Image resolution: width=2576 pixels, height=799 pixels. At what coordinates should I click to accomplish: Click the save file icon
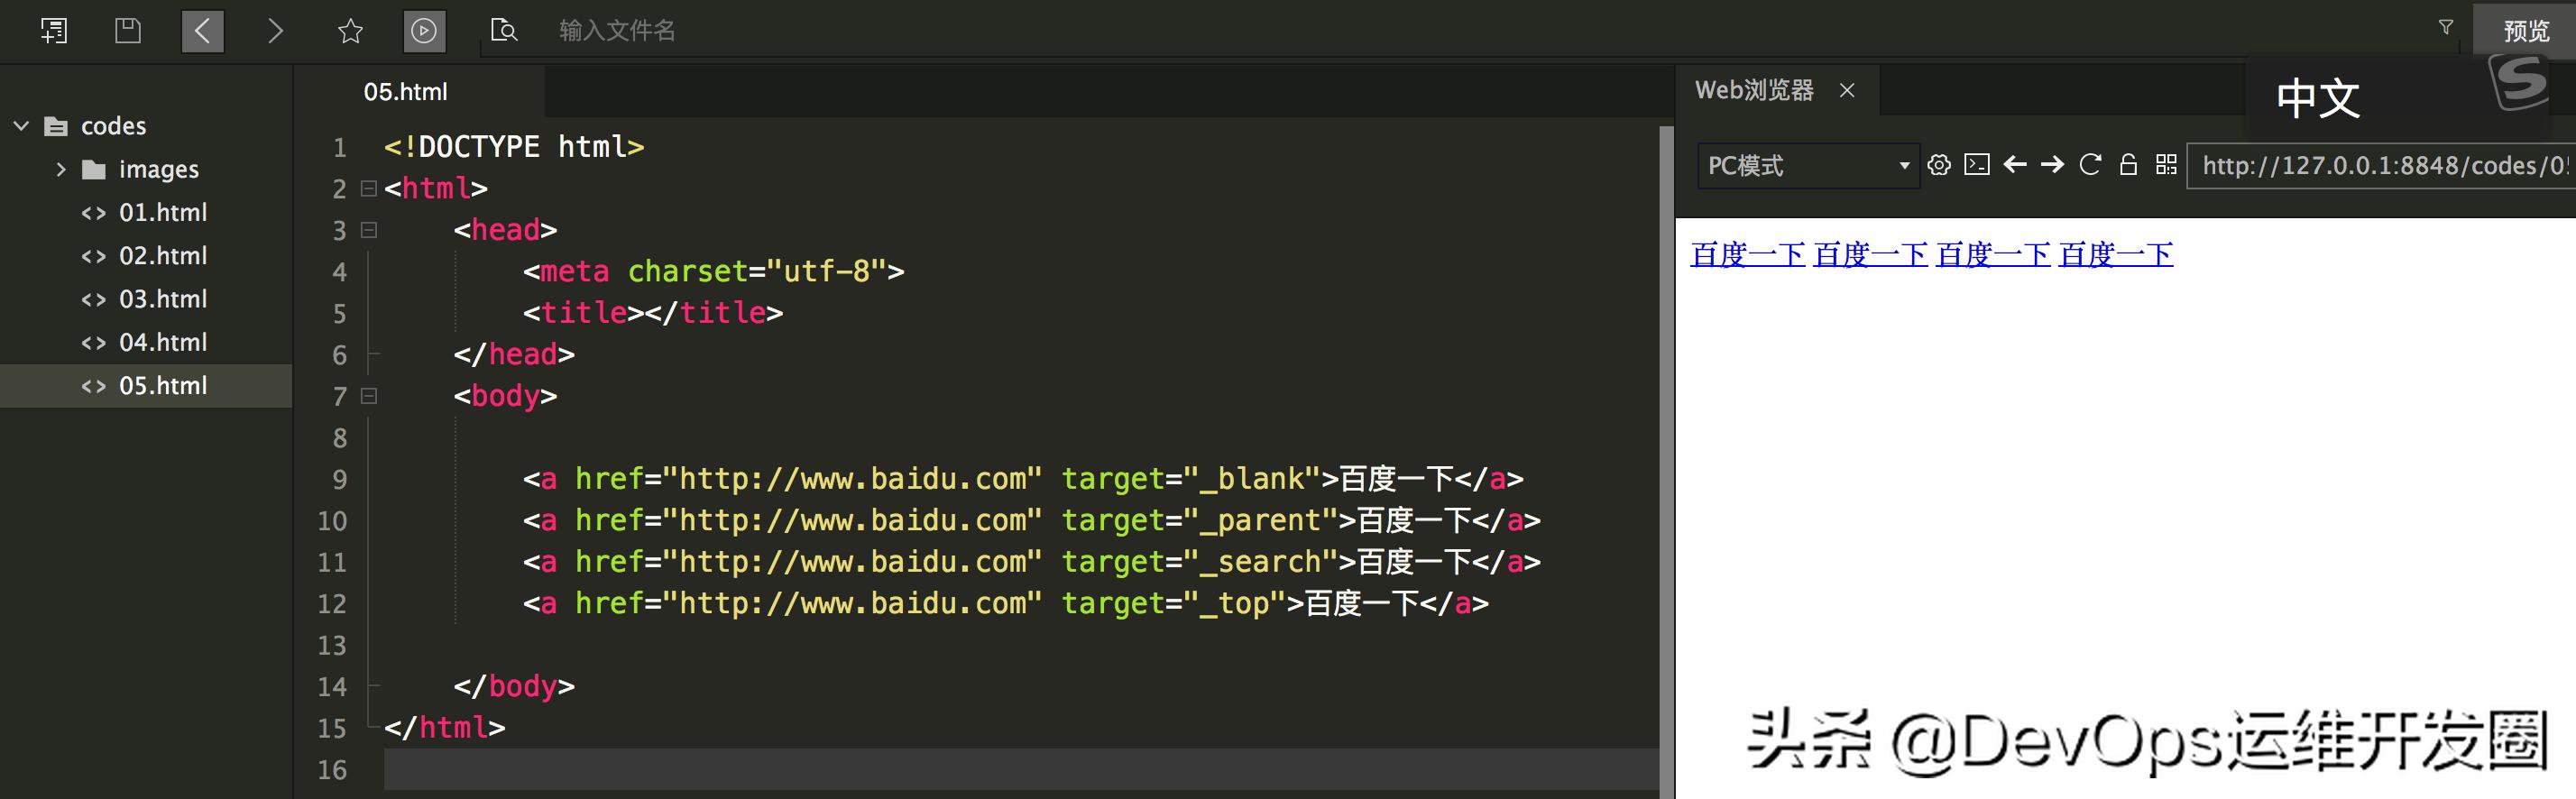tap(128, 31)
